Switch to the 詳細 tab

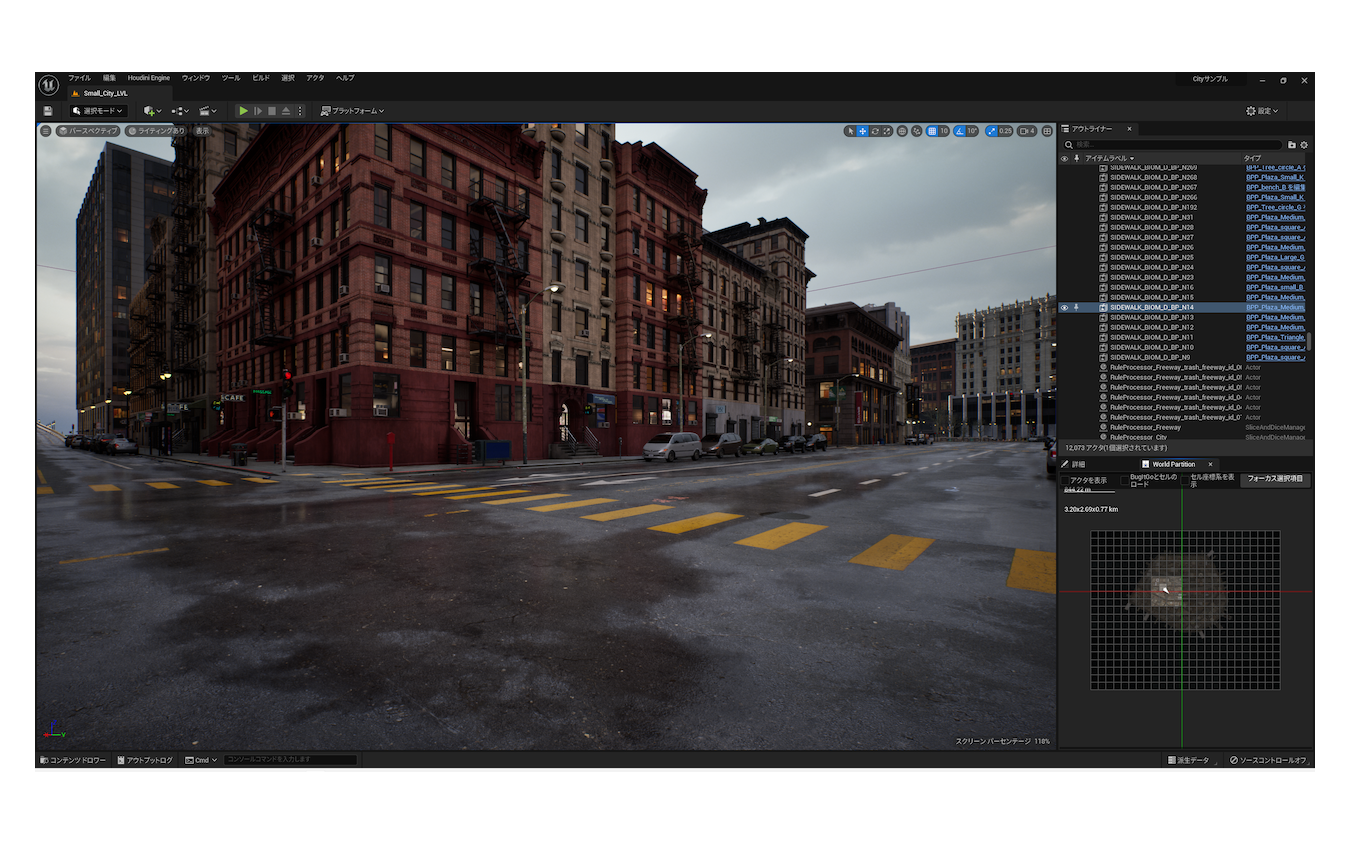(1073, 464)
